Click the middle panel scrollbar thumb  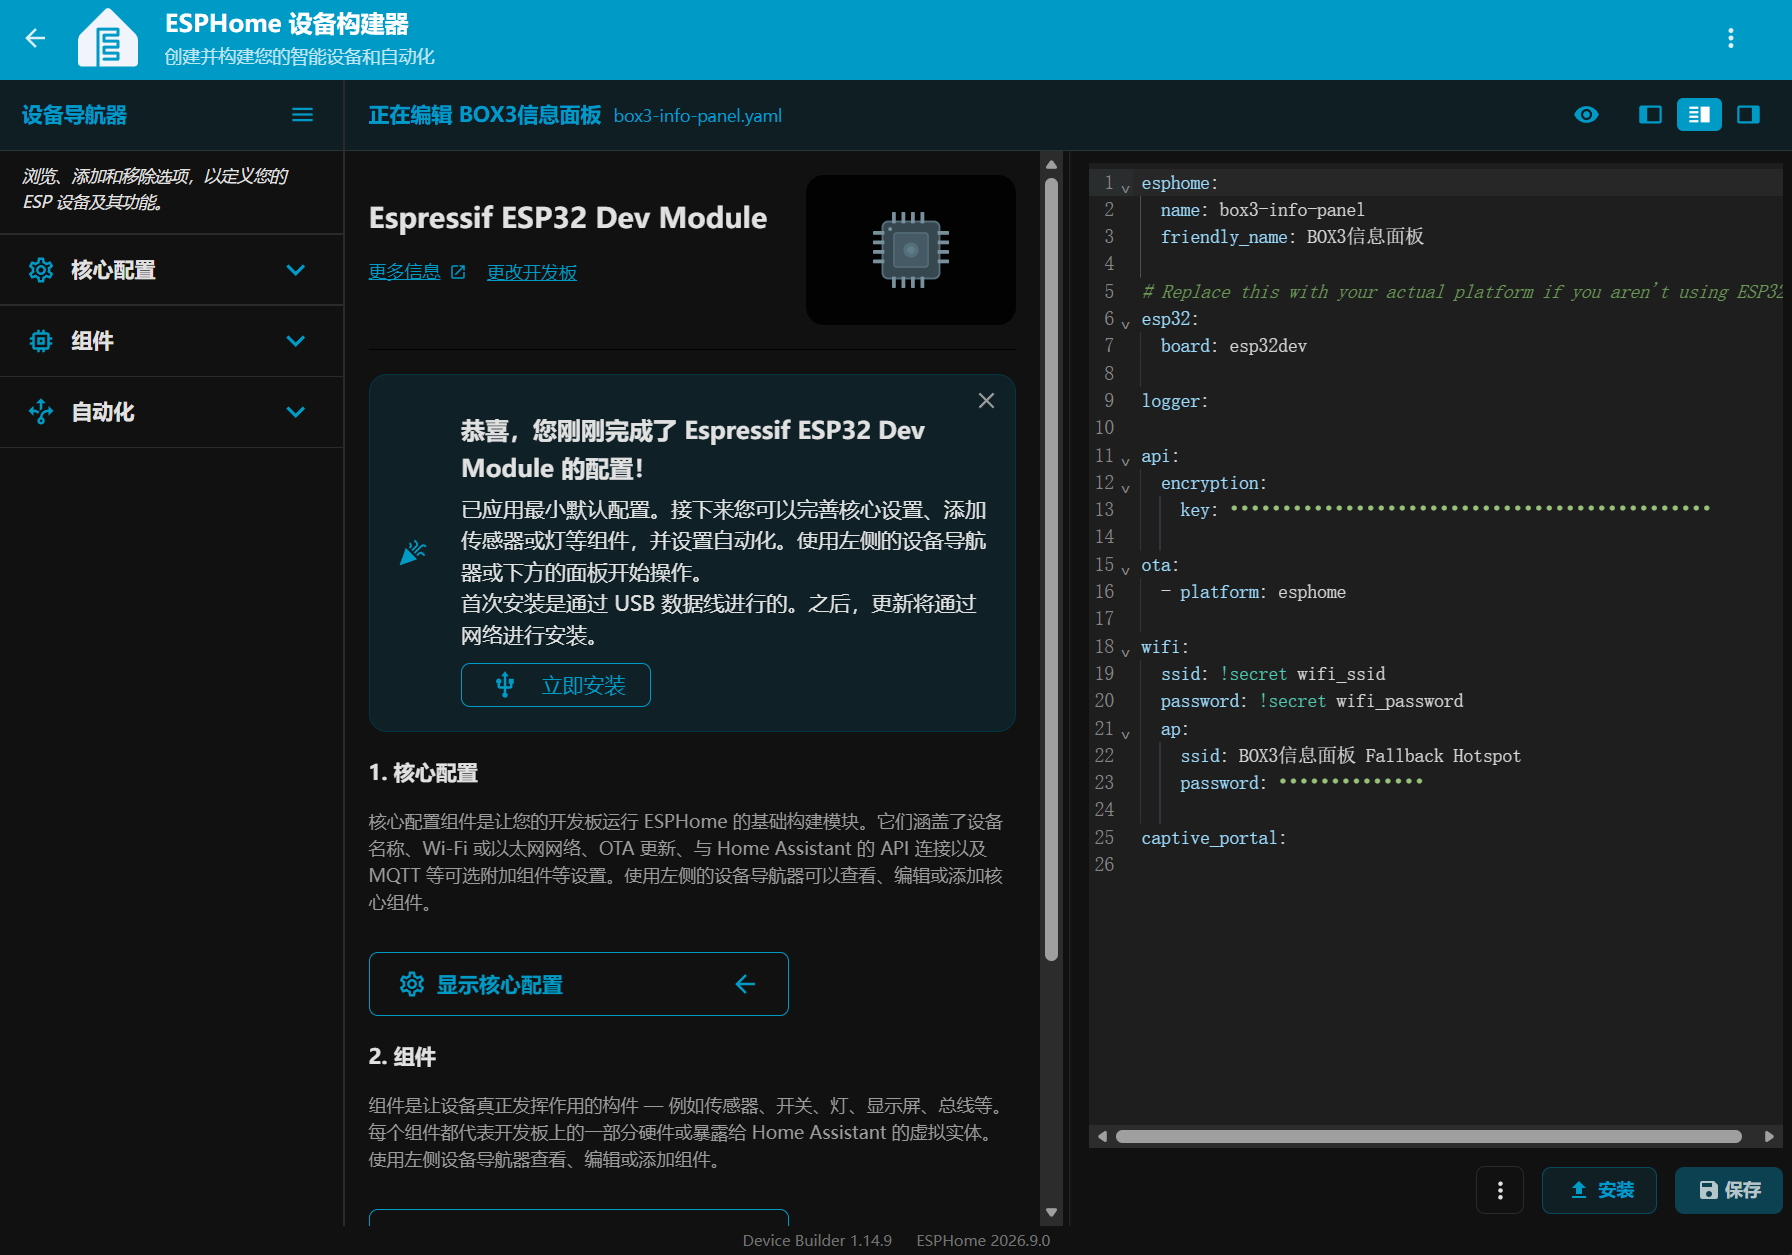[x=1051, y=570]
